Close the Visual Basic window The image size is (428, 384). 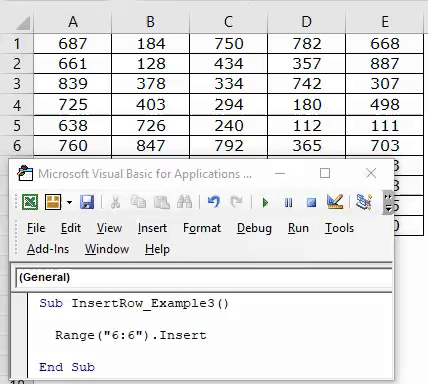pos(371,173)
